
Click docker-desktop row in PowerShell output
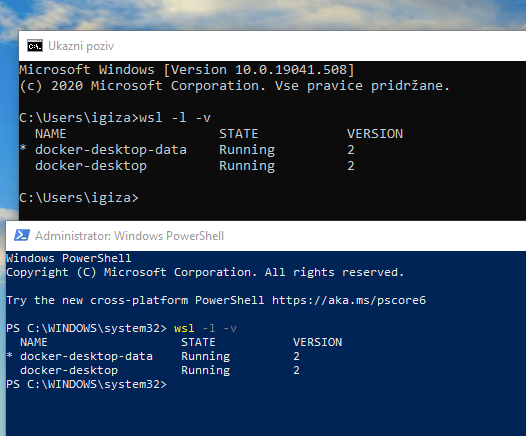coord(159,370)
